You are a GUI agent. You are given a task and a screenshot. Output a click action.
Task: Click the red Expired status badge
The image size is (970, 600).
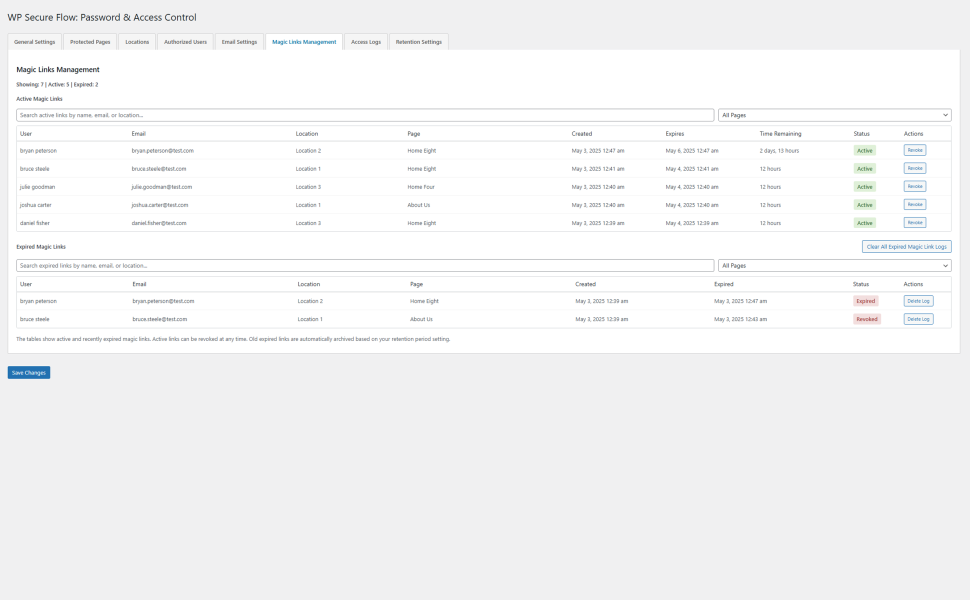coord(865,301)
